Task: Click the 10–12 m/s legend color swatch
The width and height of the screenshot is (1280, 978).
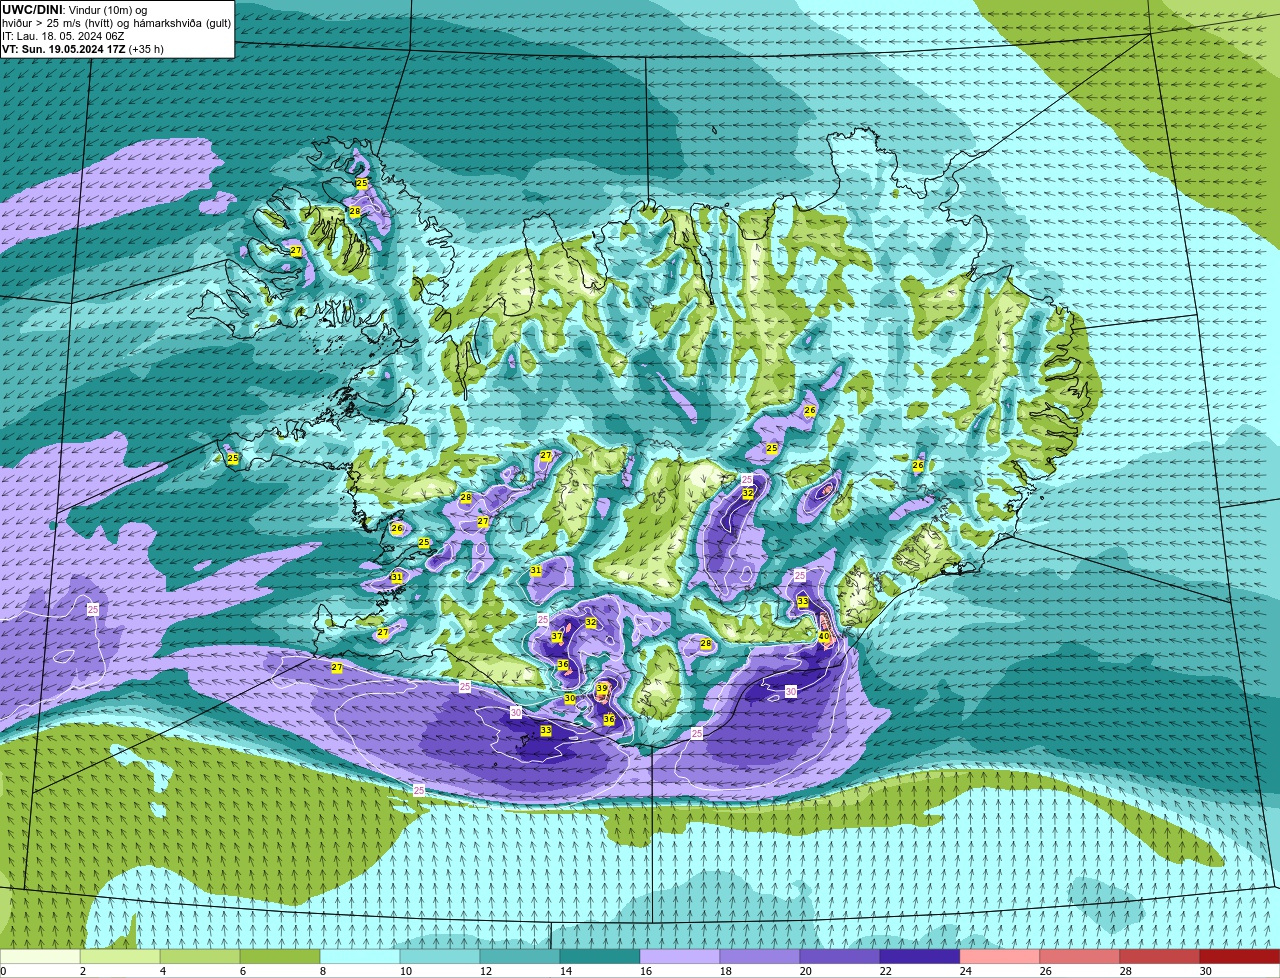Action: click(440, 957)
